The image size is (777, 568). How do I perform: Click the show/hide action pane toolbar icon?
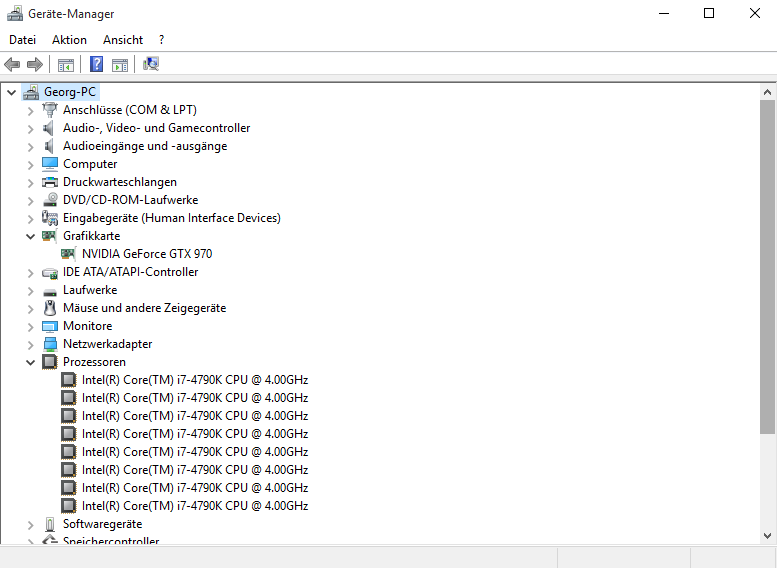pyautogui.click(x=119, y=64)
